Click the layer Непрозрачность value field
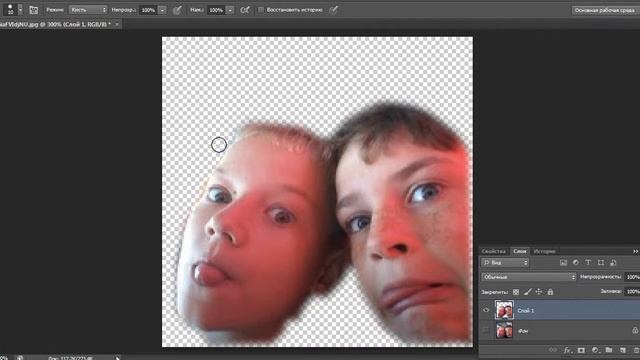 (x=632, y=277)
